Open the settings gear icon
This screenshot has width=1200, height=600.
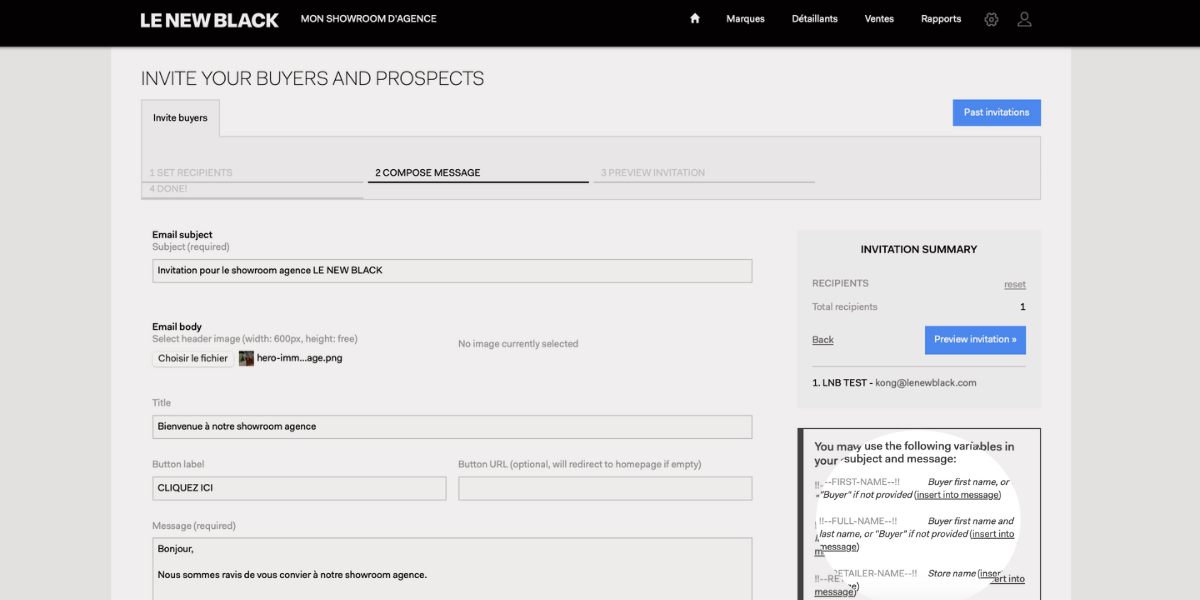coord(991,19)
